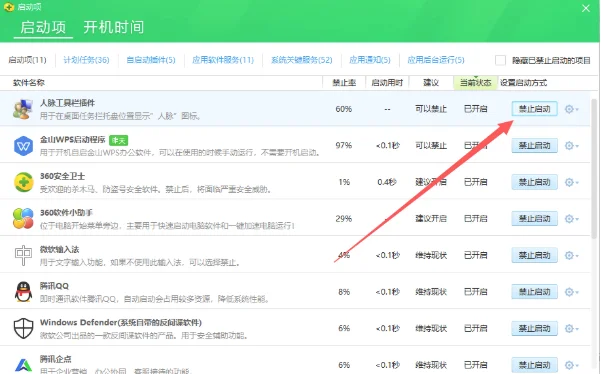
Task: Select the 应用后台运行(5) sub-tab
Action: (x=435, y=60)
